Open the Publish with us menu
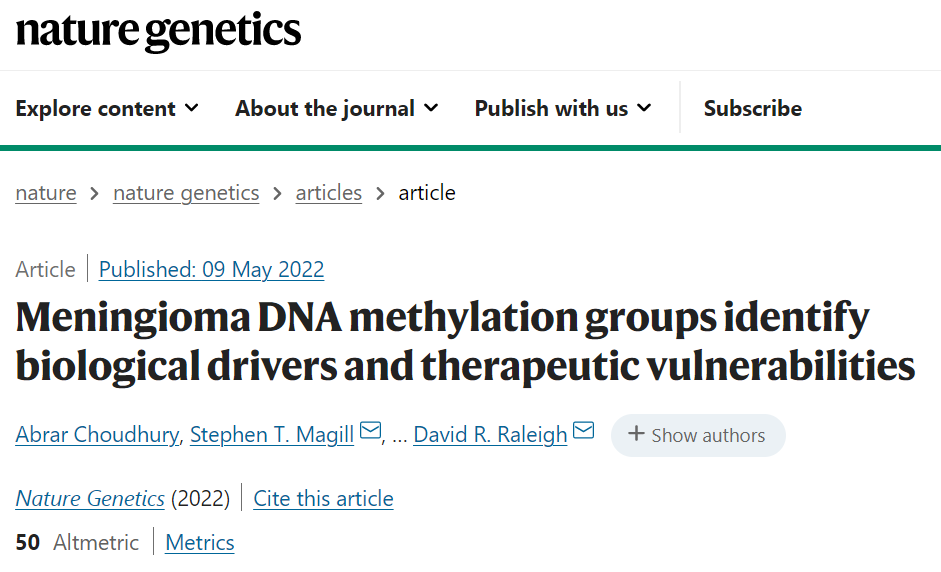The height and width of the screenshot is (572, 941). point(563,109)
